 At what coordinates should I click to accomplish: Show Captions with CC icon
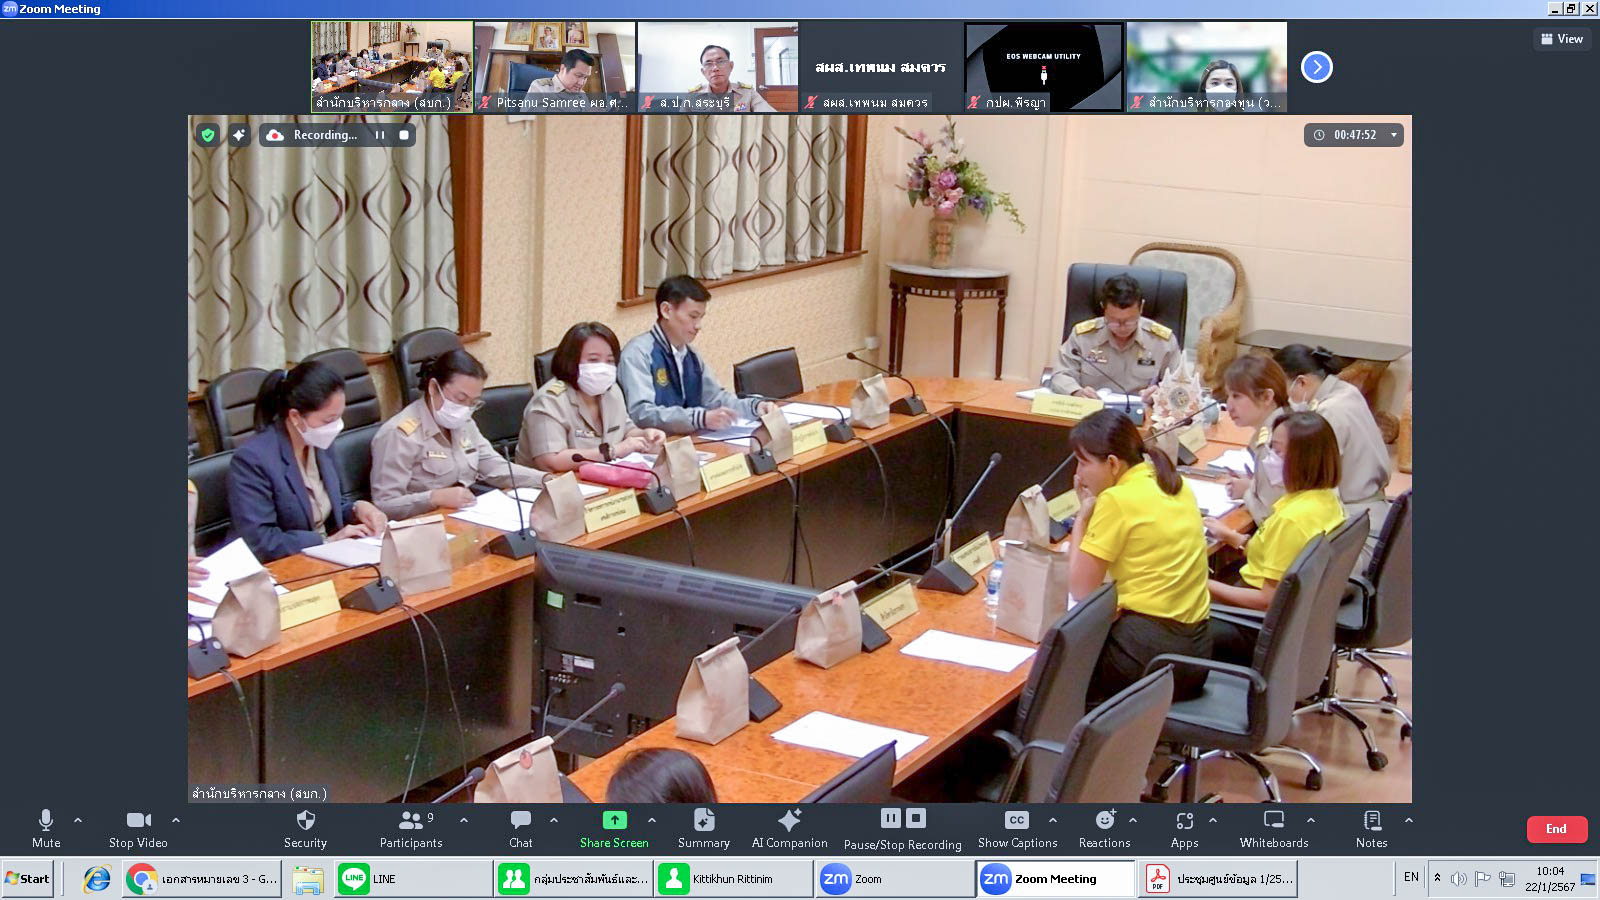tap(1017, 829)
